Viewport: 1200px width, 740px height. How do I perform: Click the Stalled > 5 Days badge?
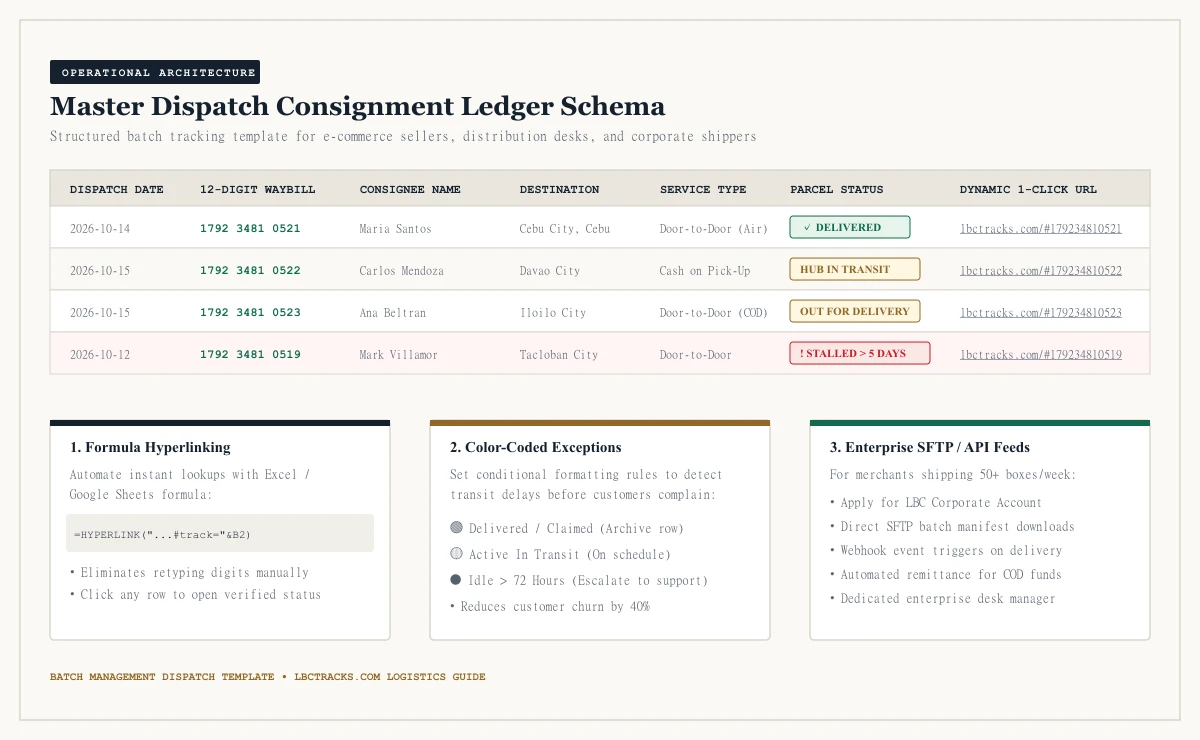(860, 353)
